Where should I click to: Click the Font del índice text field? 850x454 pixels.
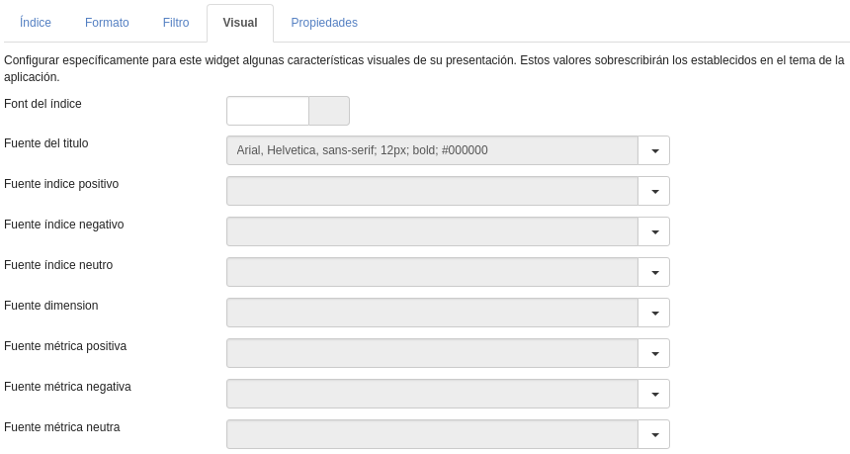coord(268,111)
